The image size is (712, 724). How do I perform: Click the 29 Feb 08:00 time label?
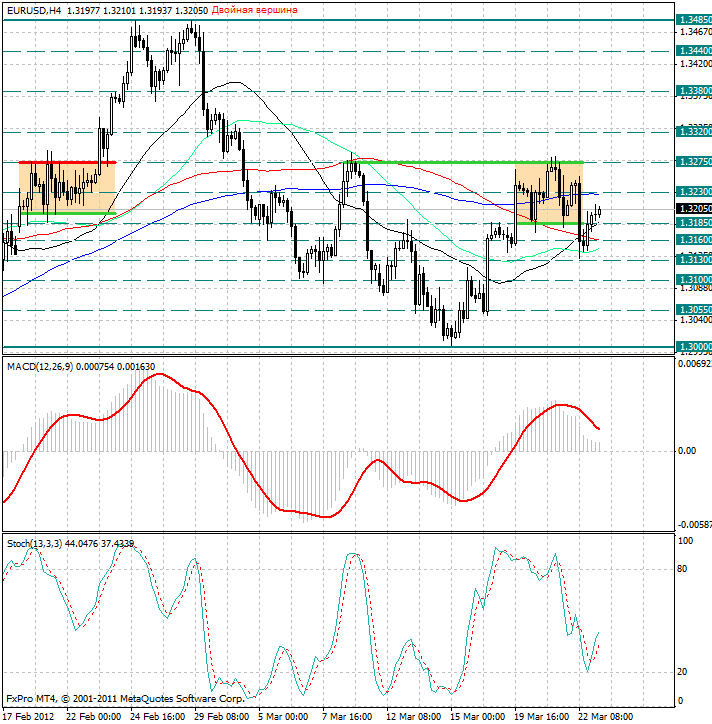click(222, 717)
